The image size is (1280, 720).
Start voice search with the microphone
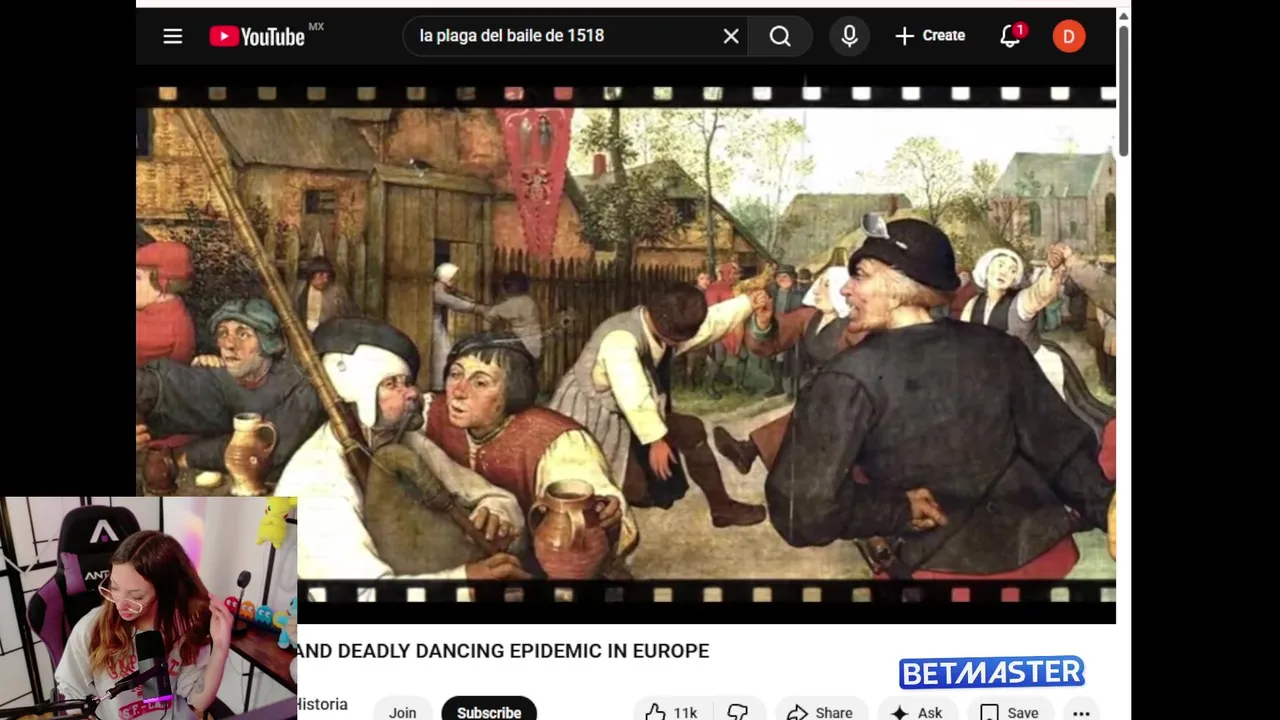tap(849, 36)
